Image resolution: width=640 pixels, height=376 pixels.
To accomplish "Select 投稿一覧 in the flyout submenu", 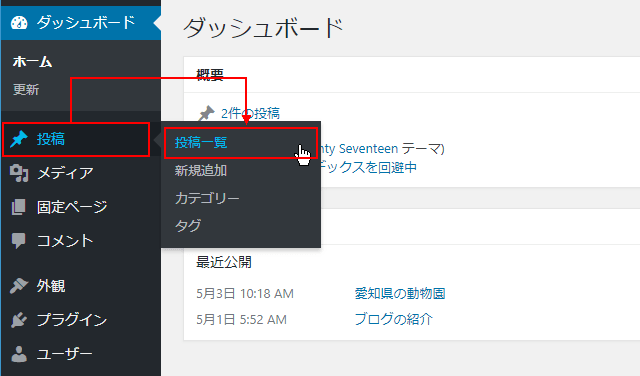I will pos(201,142).
